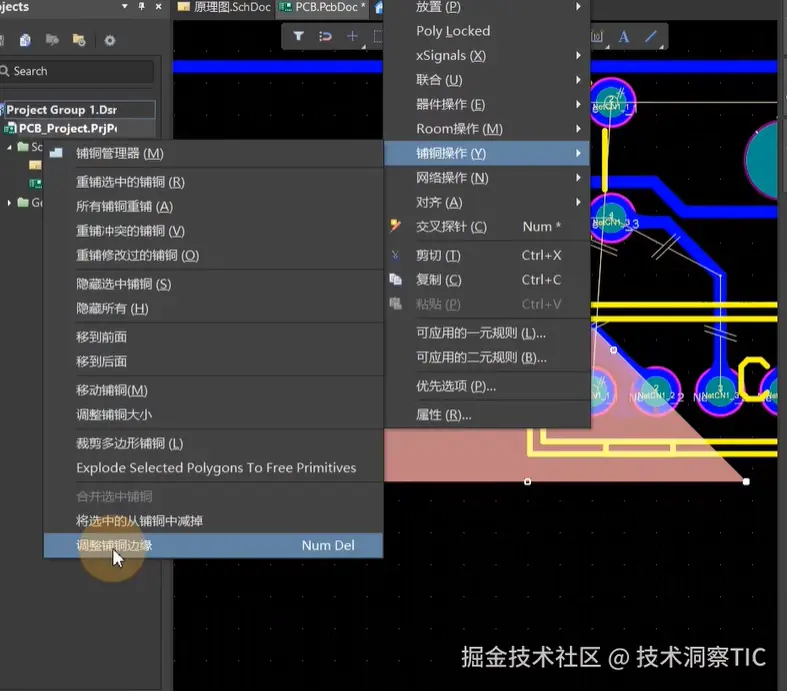Expand 放置 (P) submenu

[x=487, y=7]
